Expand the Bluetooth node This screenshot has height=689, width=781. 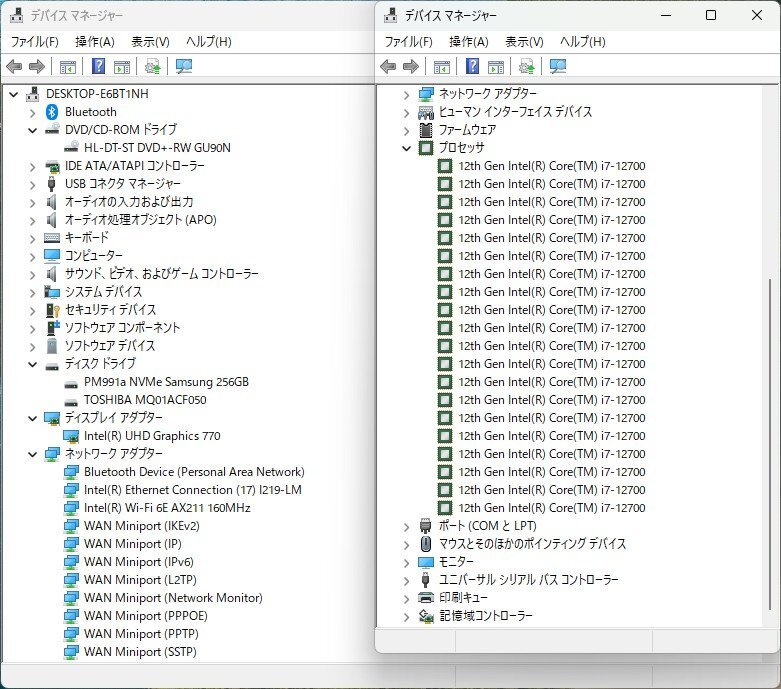tap(32, 113)
